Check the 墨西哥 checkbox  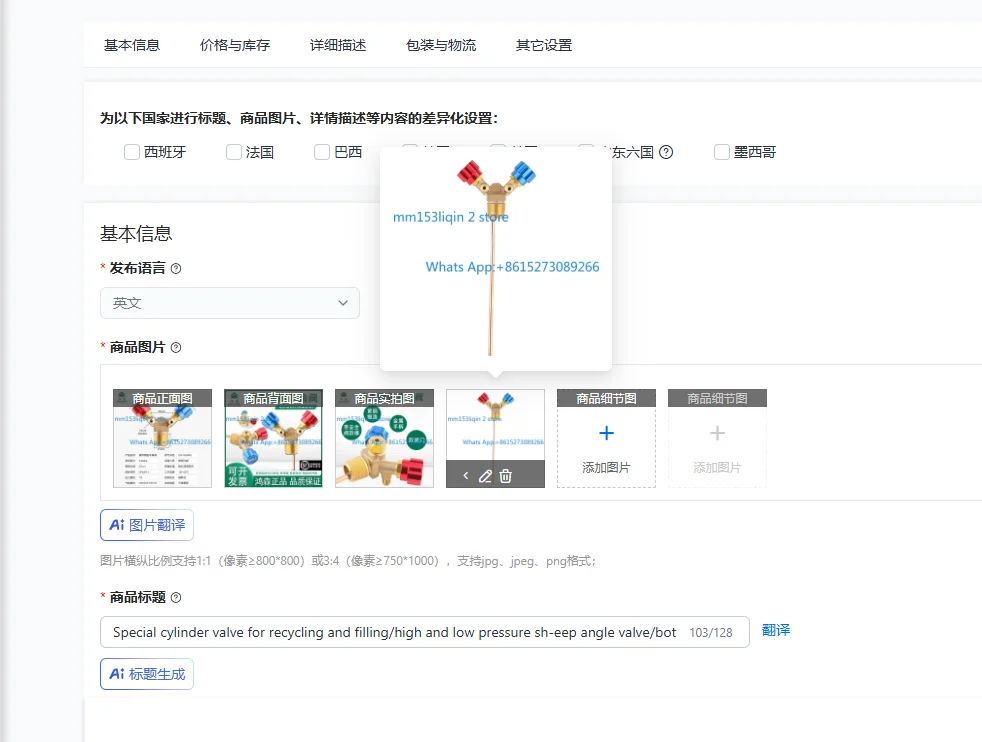click(721, 152)
